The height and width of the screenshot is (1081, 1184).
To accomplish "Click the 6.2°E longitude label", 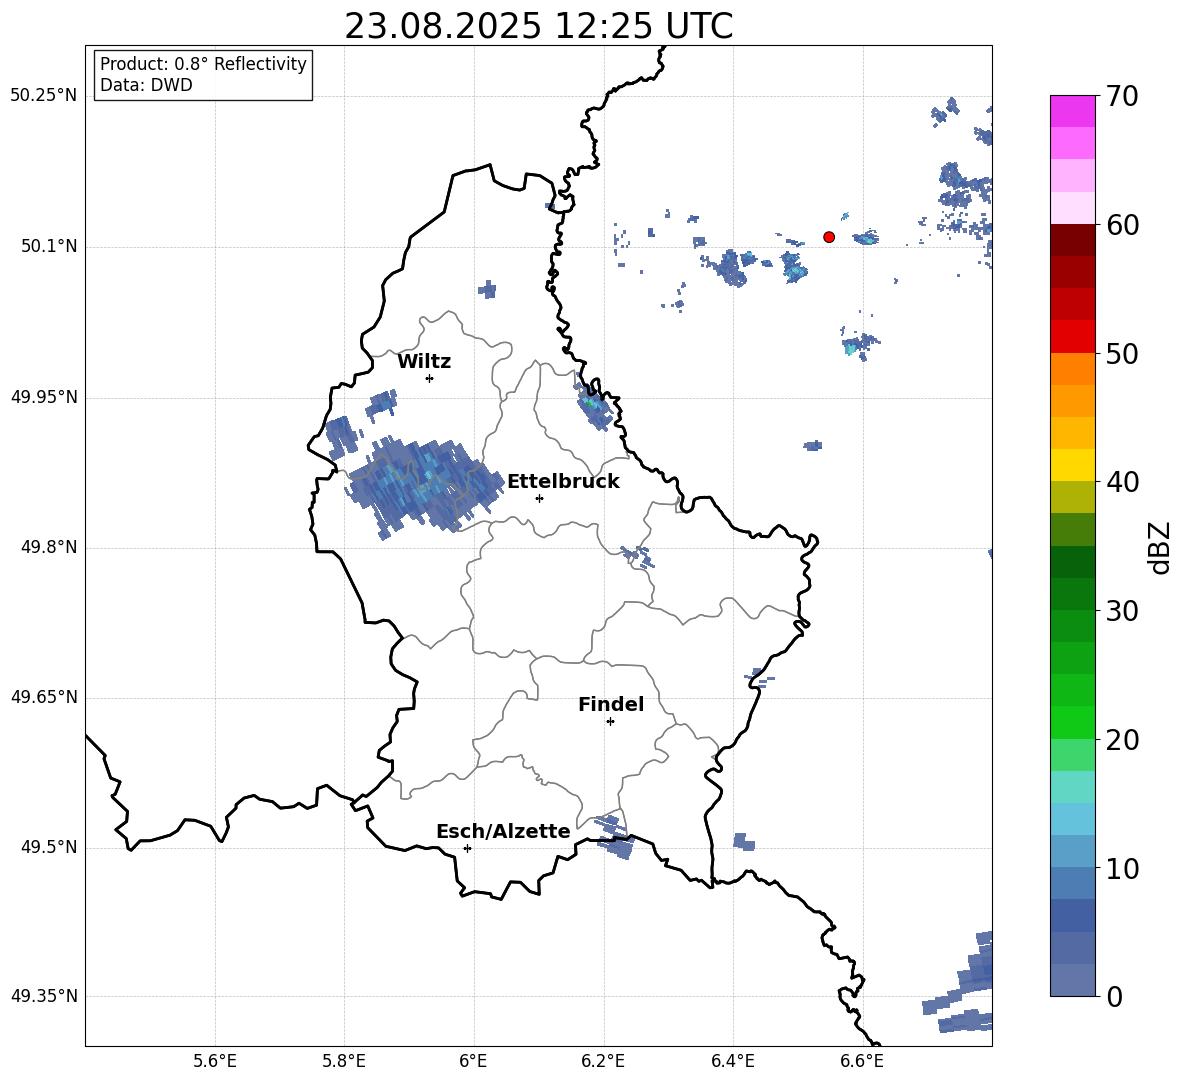I will 603,1061.
